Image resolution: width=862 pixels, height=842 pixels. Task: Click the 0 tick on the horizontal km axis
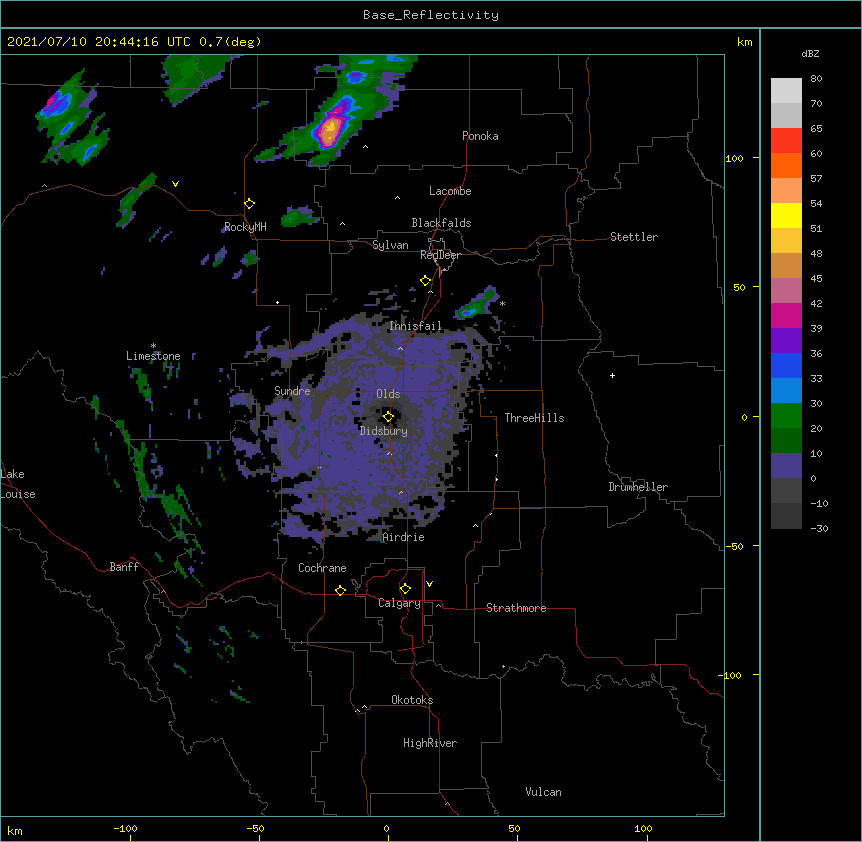pyautogui.click(x=386, y=828)
